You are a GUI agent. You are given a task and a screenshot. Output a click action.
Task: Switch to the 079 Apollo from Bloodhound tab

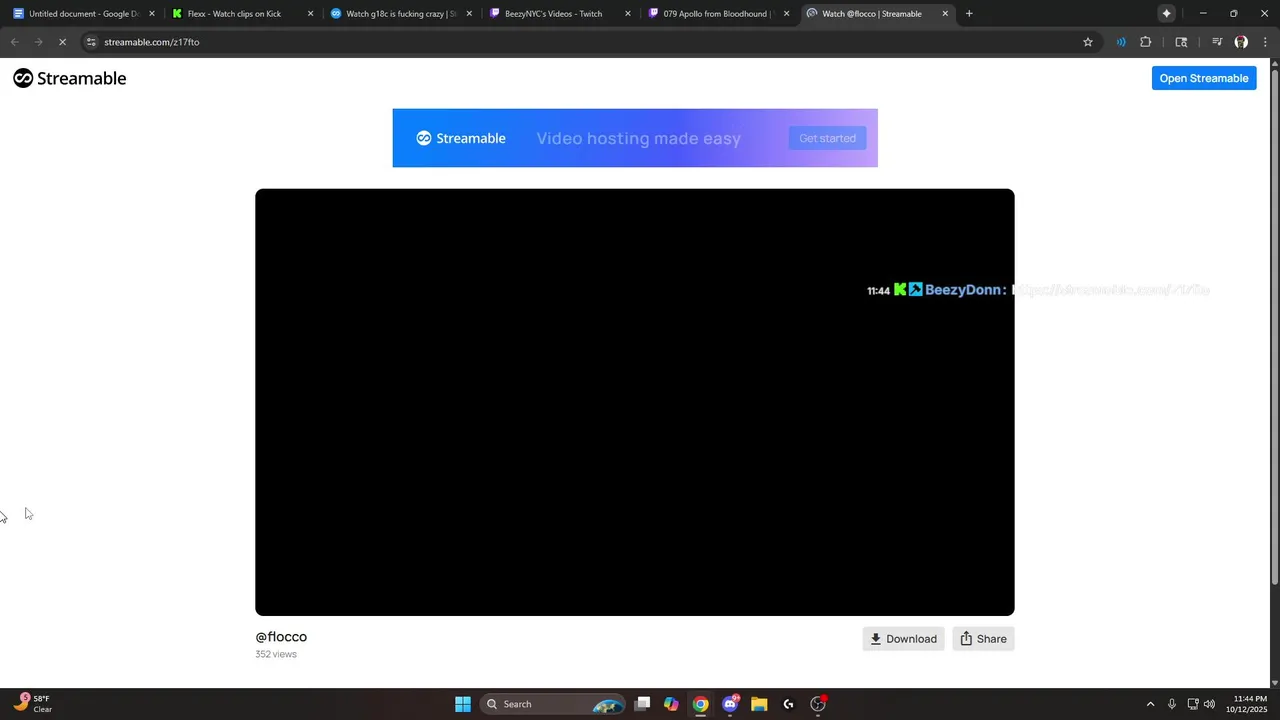[x=718, y=14]
